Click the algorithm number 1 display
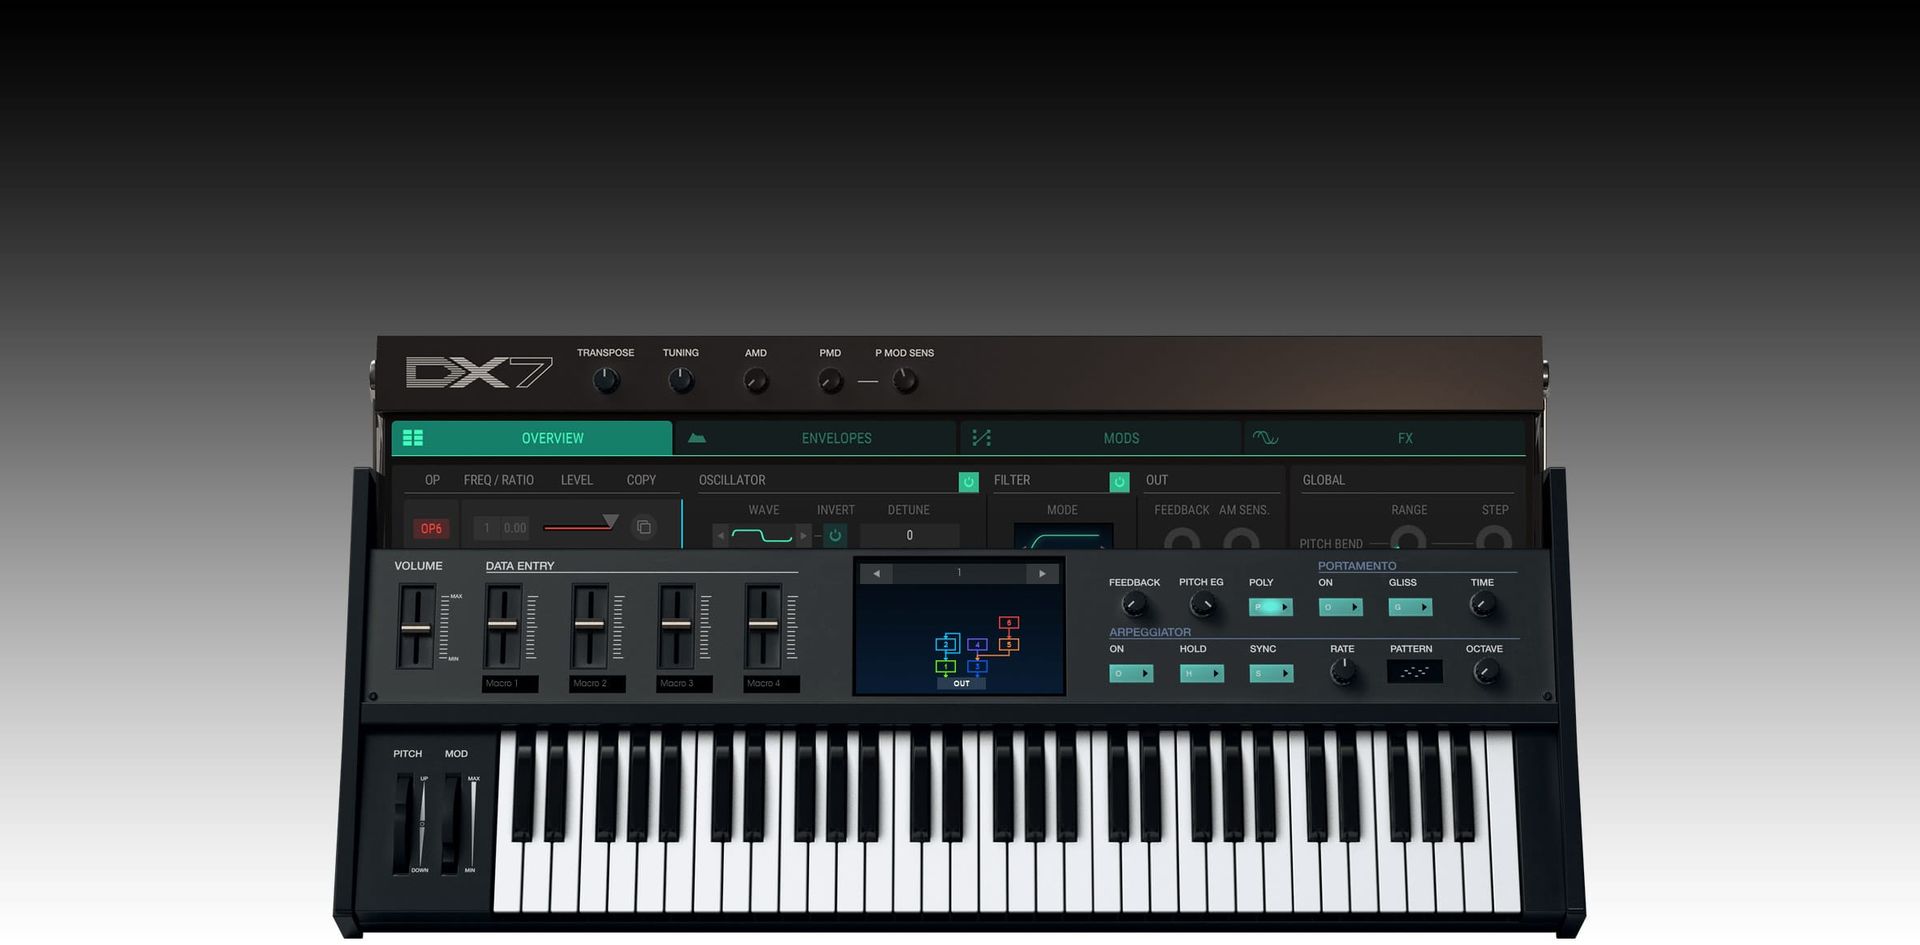 [x=959, y=574]
